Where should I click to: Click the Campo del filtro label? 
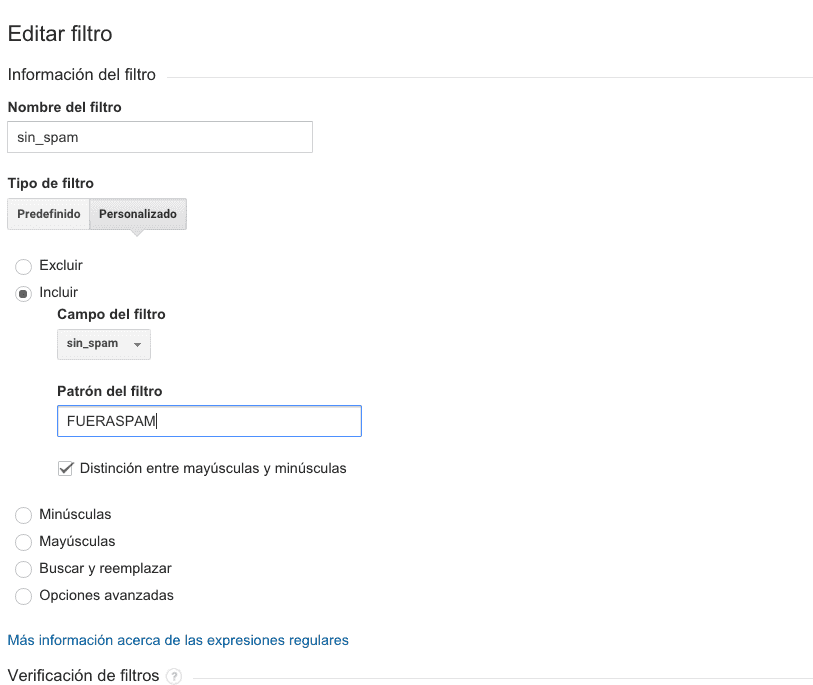pos(111,314)
